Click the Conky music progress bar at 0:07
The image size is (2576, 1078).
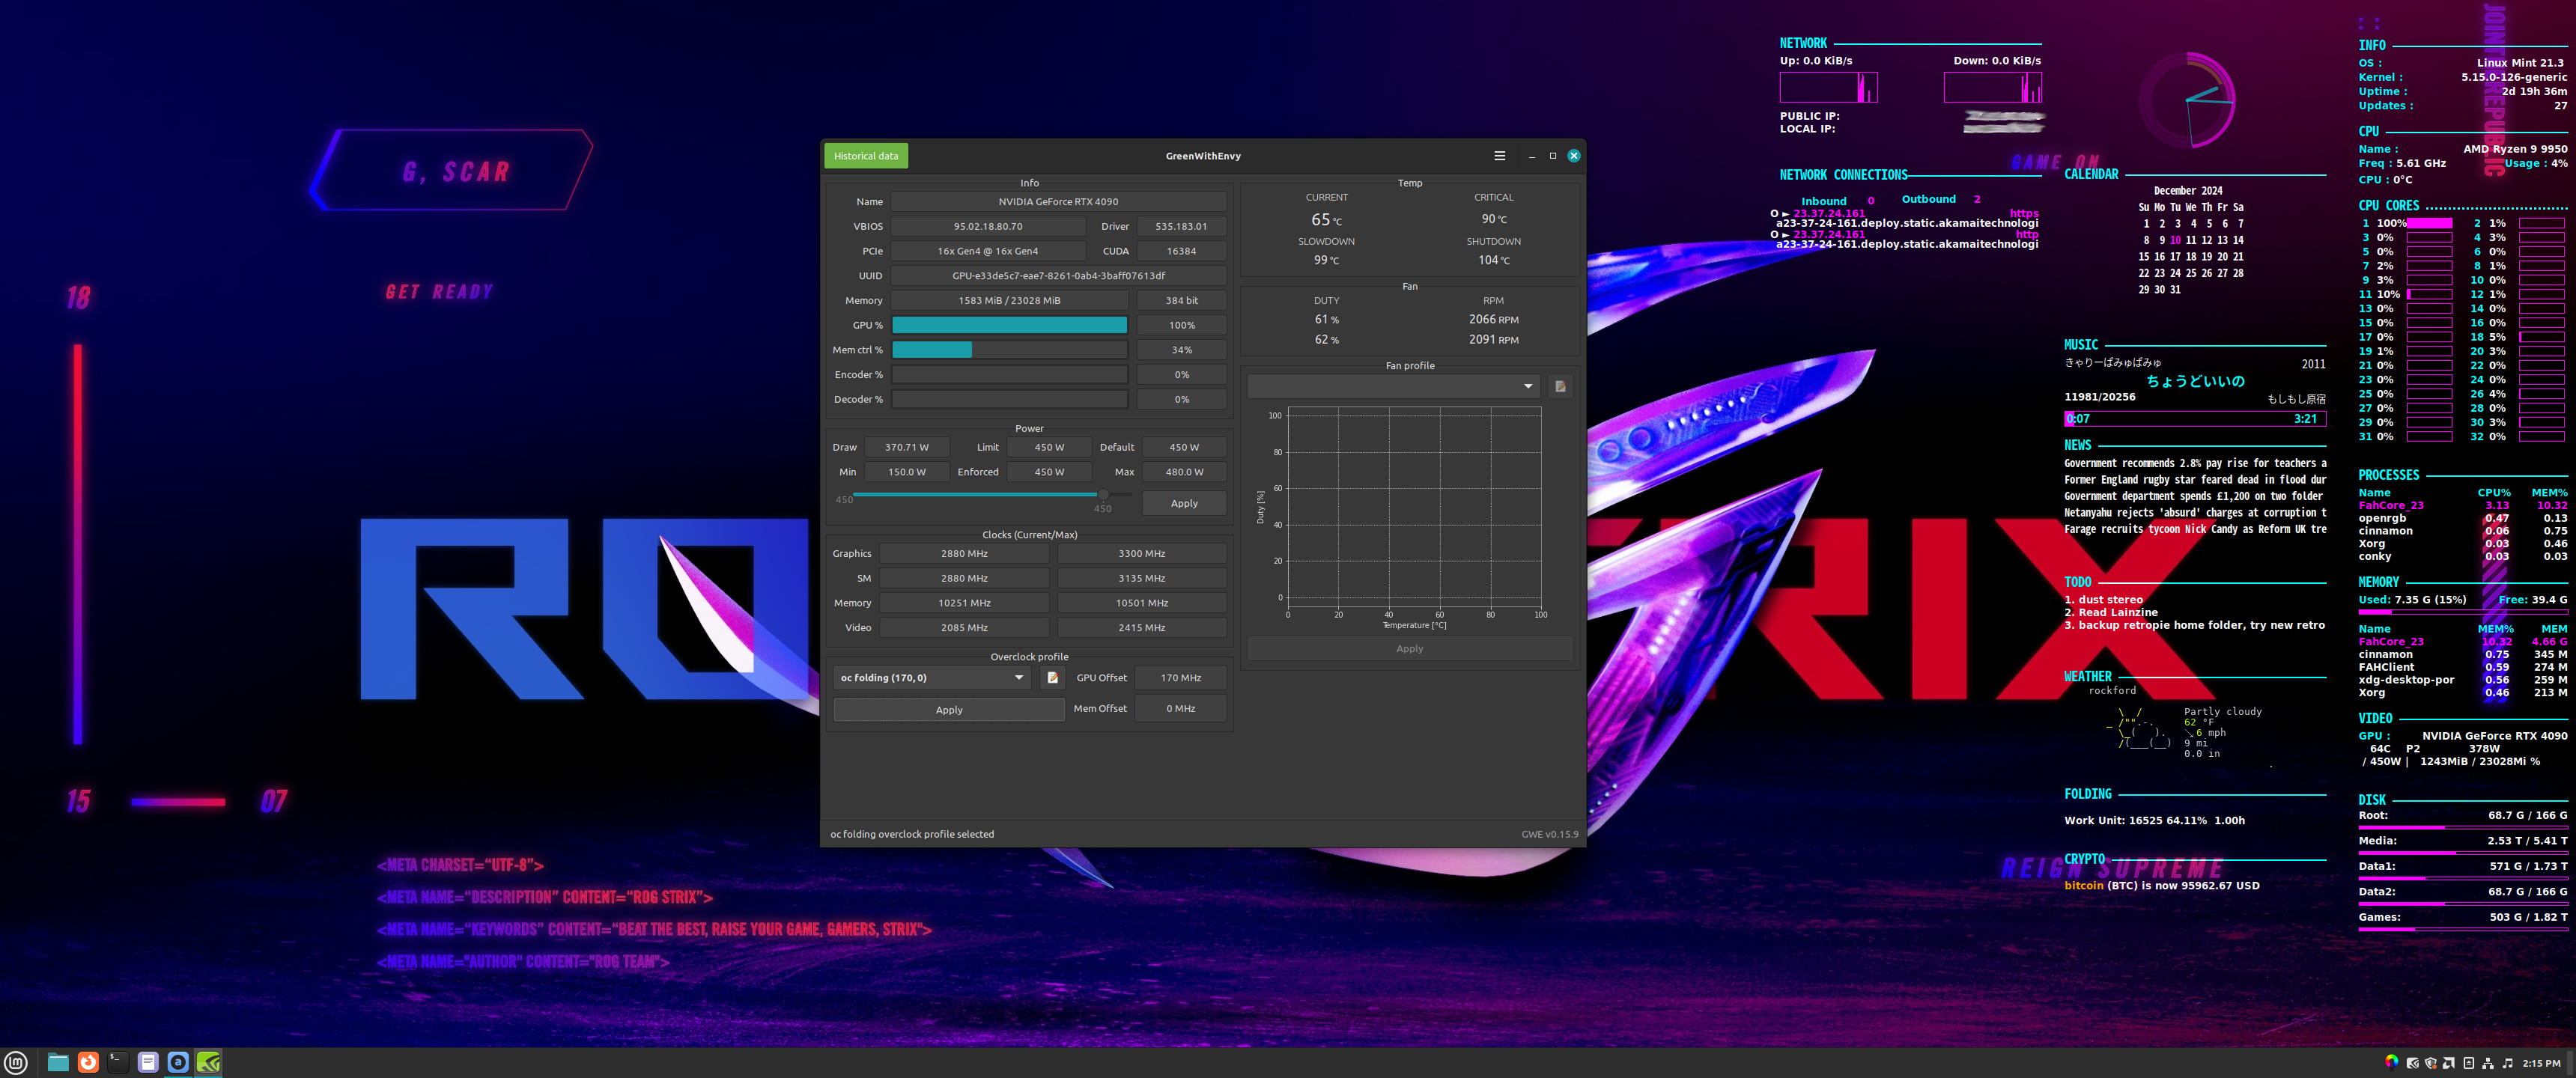(x=2195, y=419)
